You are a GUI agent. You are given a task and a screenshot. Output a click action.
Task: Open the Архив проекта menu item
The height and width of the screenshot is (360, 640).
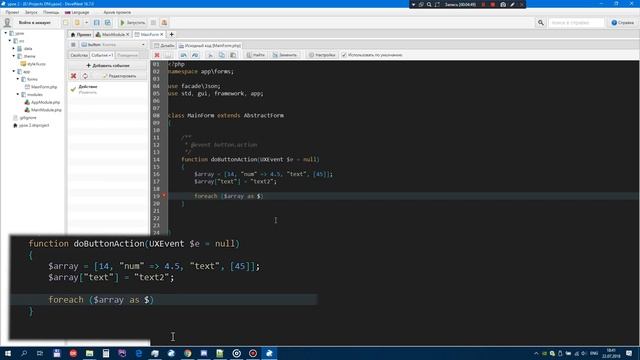117,12
